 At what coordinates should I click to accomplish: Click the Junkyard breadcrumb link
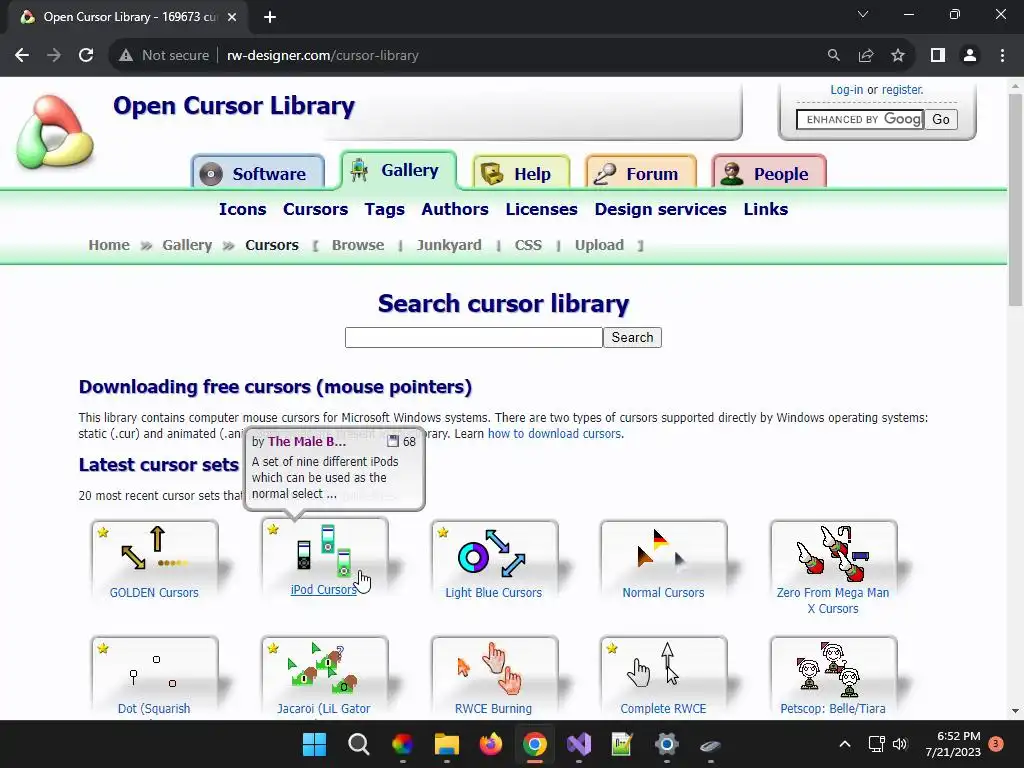coord(449,245)
